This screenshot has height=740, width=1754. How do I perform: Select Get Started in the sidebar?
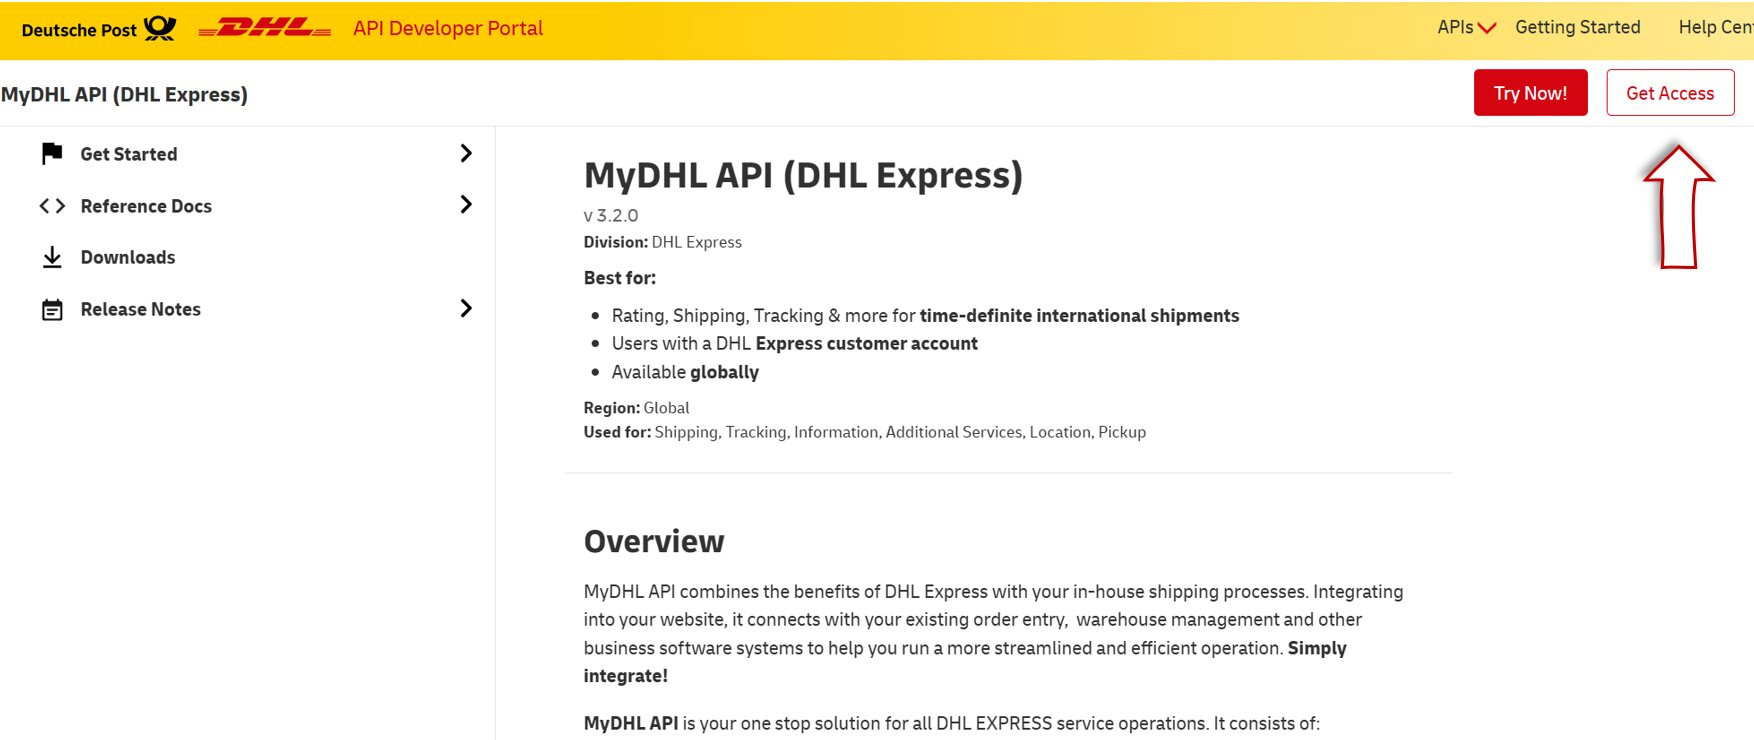pyautogui.click(x=129, y=154)
